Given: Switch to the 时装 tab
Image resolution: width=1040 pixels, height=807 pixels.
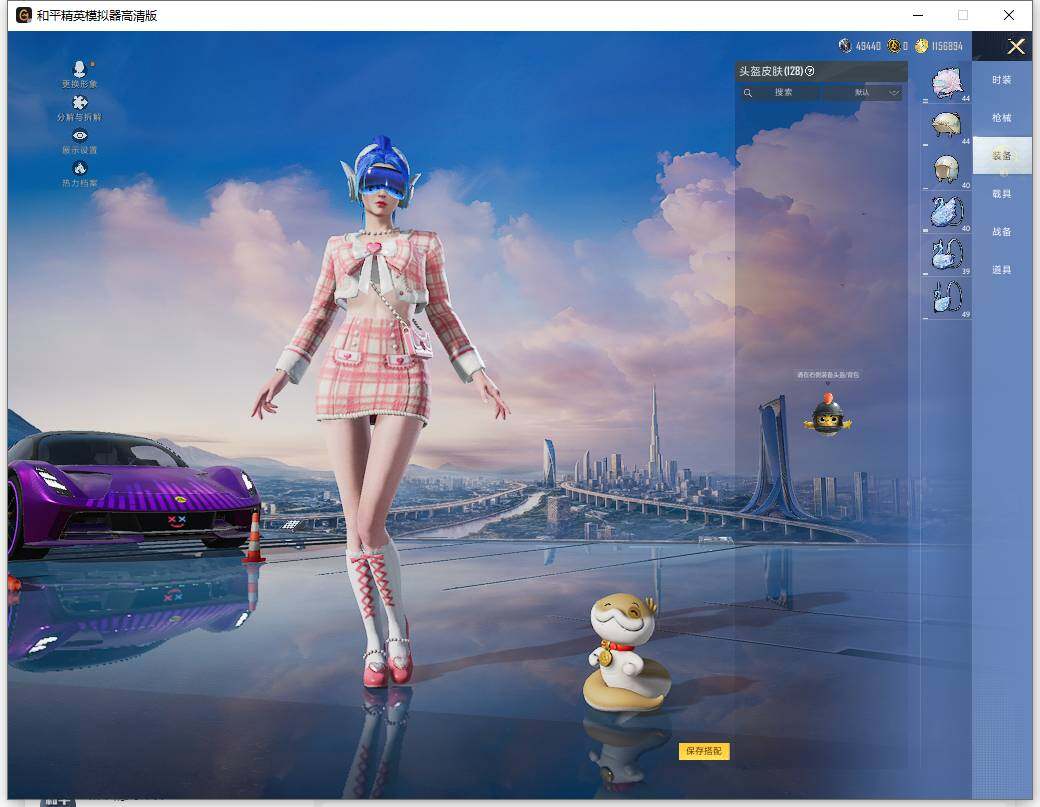Looking at the screenshot, I should [x=1002, y=80].
